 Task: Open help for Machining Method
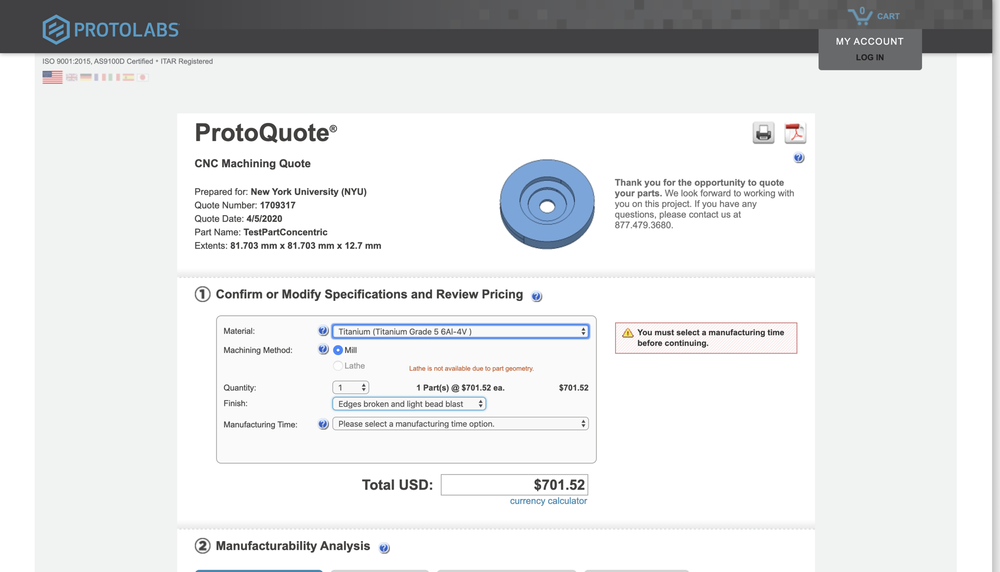click(323, 349)
